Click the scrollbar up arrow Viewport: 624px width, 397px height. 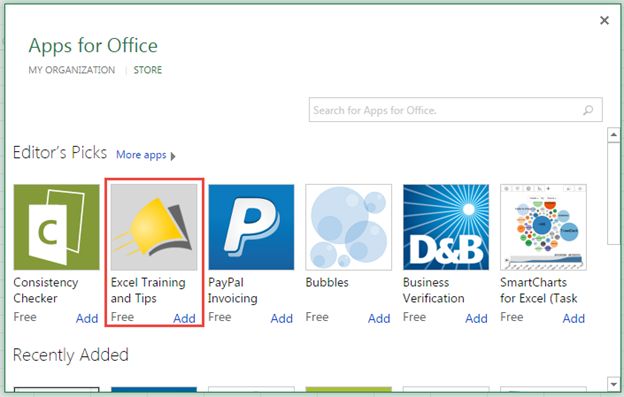point(614,135)
